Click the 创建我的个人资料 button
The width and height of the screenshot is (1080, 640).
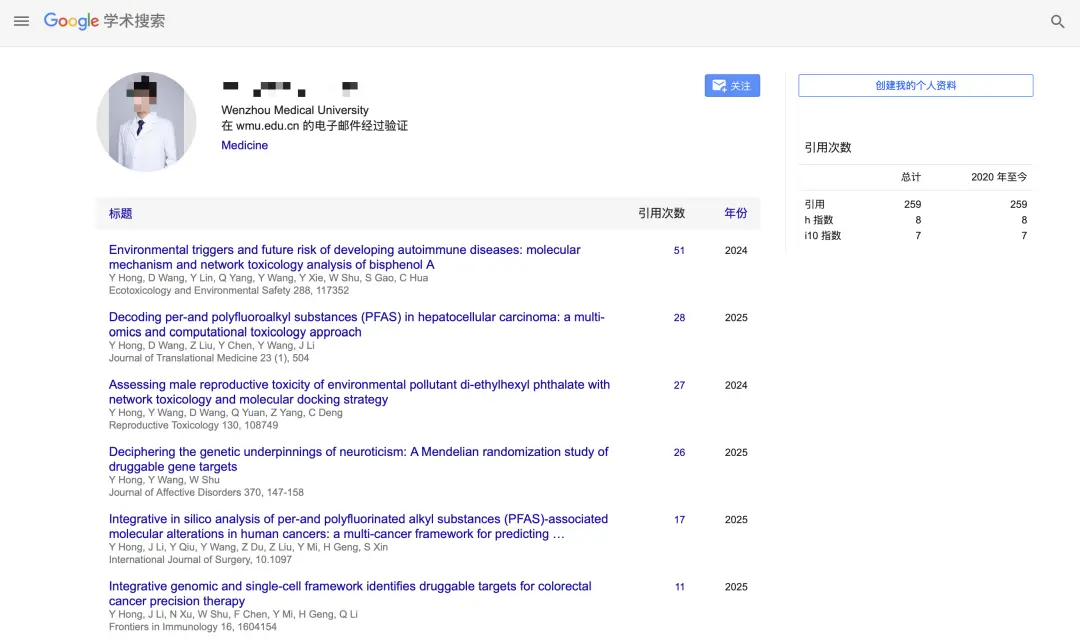tap(915, 85)
